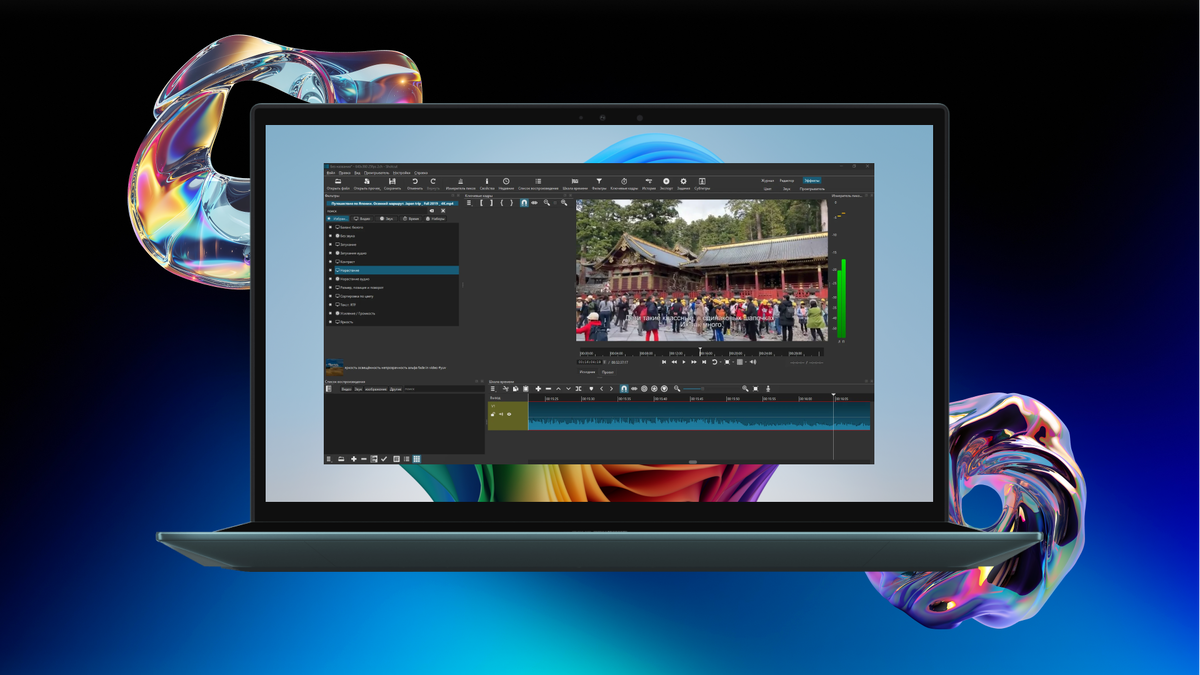The height and width of the screenshot is (675, 1200).
Task: Split at playhead icon in the timeline toolbar
Action: 578,389
